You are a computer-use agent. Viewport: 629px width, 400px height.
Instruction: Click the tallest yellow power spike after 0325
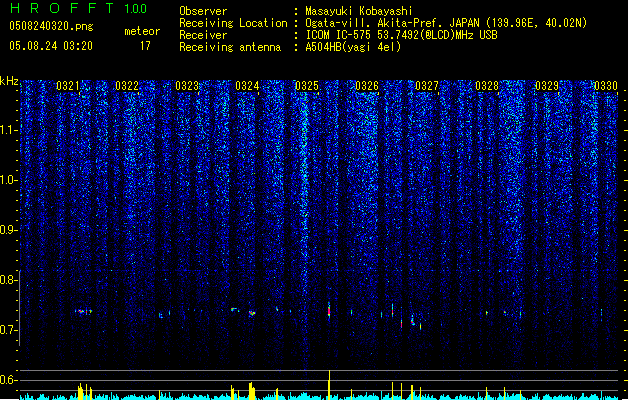[329, 384]
